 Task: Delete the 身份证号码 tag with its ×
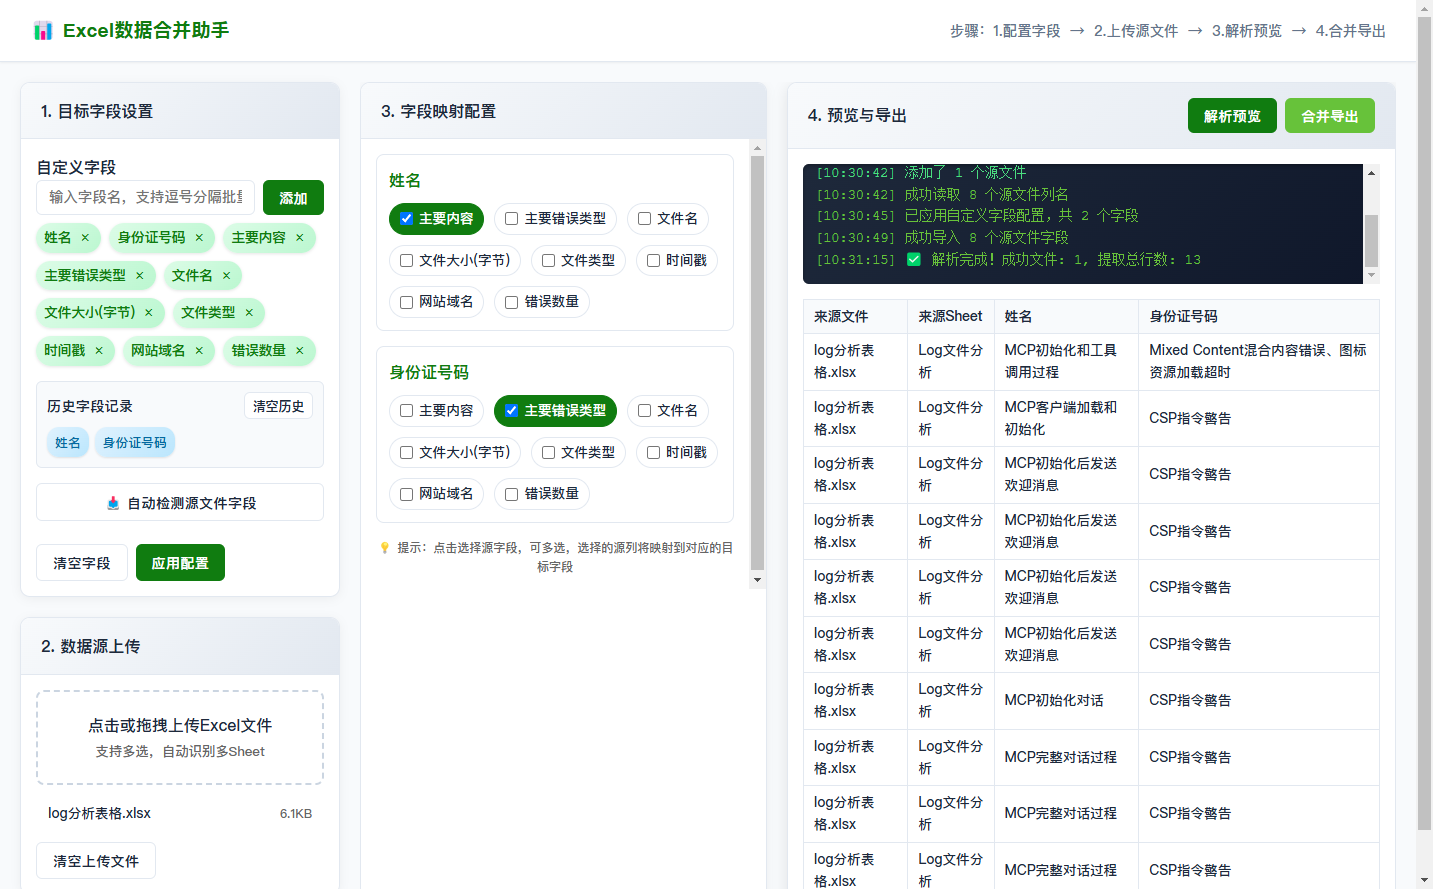pyautogui.click(x=199, y=238)
